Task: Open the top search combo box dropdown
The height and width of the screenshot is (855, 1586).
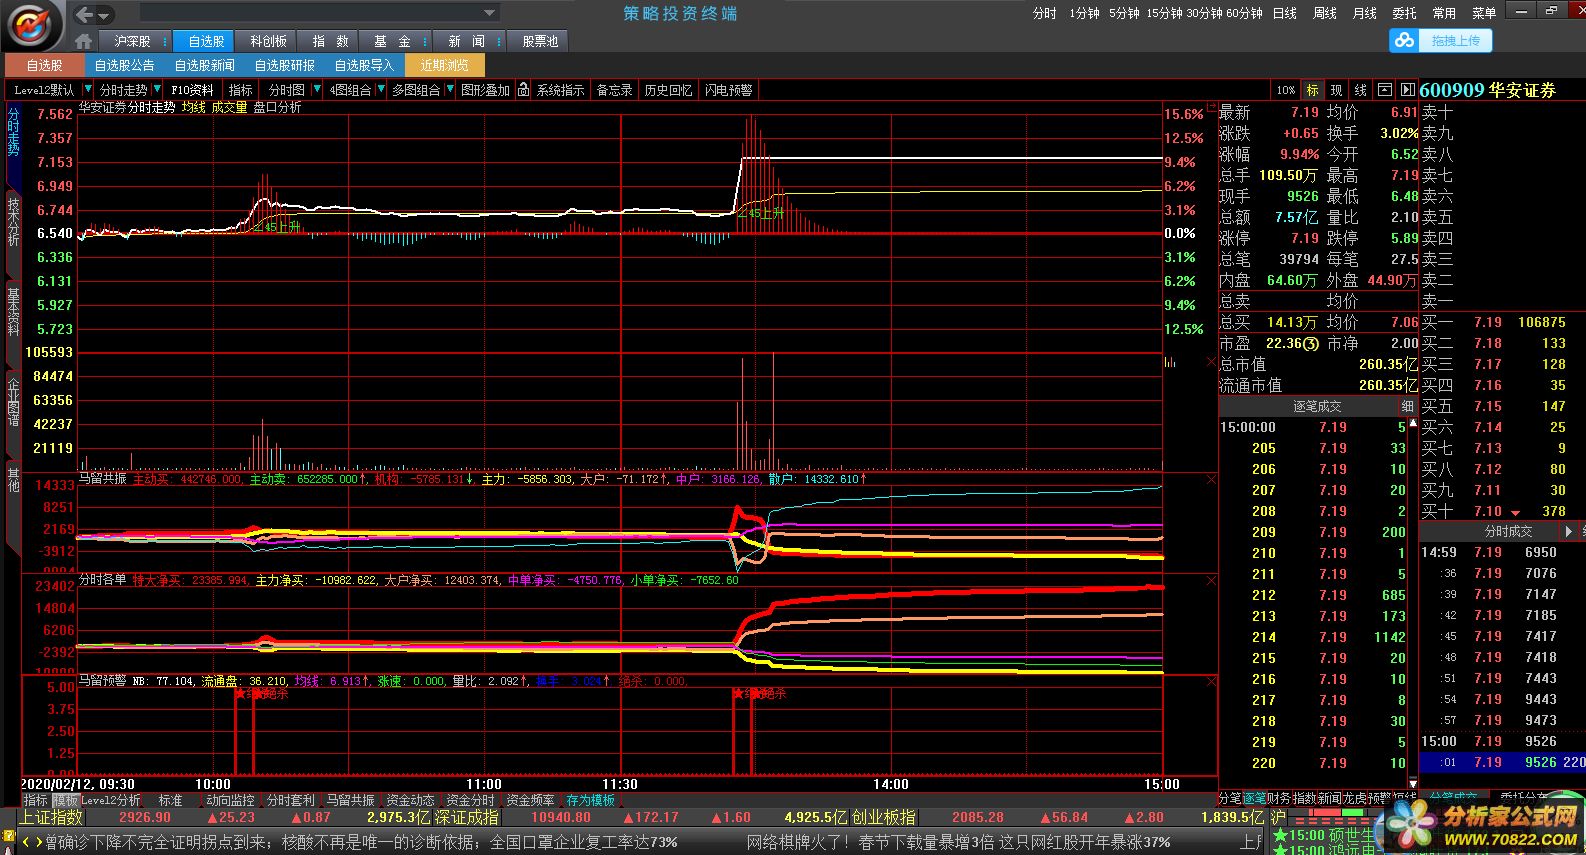Action: tap(489, 13)
